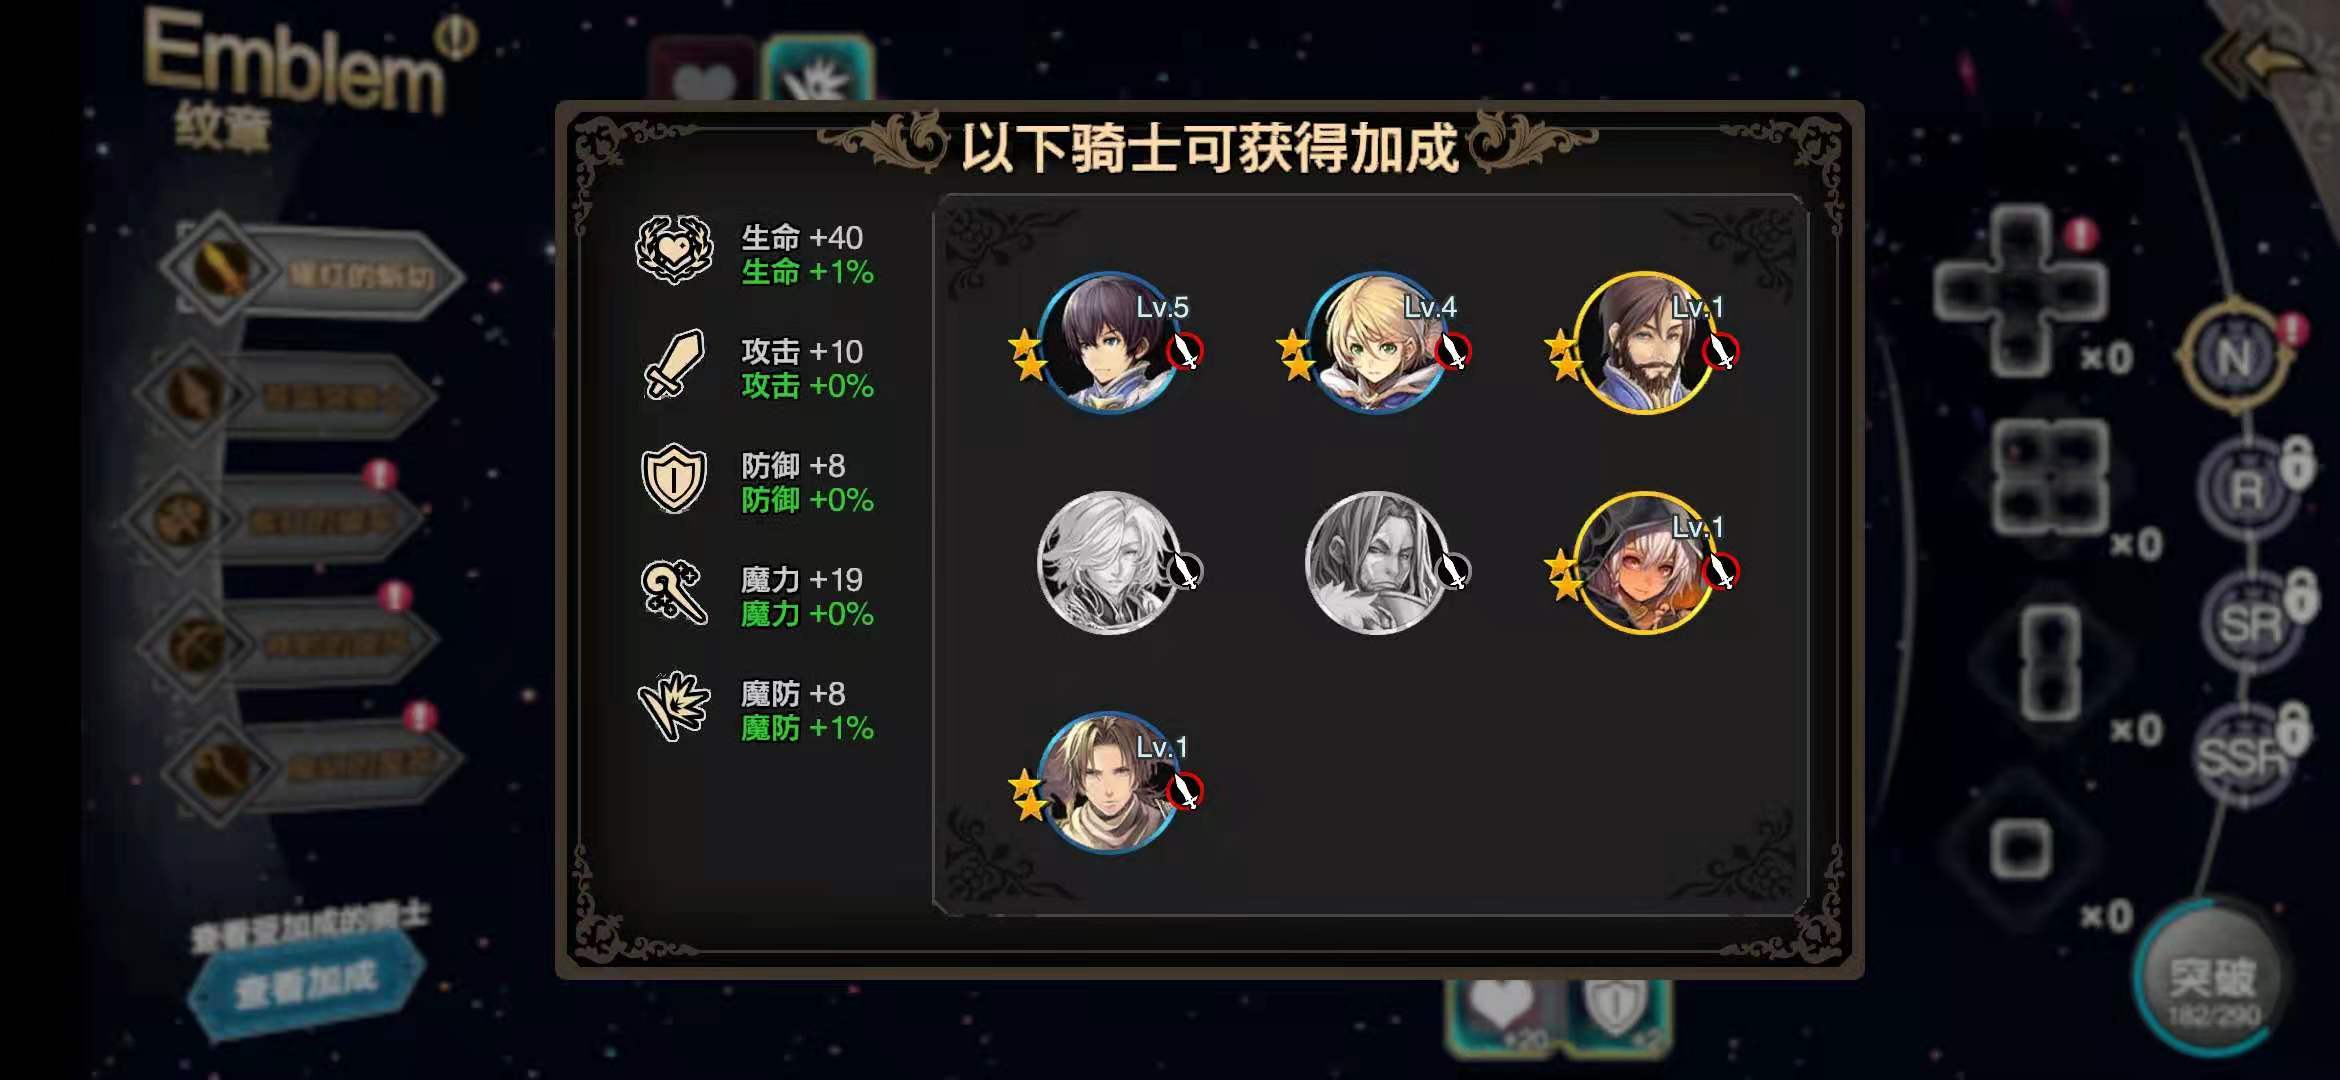This screenshot has width=2340, height=1080.
Task: Switch to the locked SR rarity node
Action: [x=2250, y=624]
